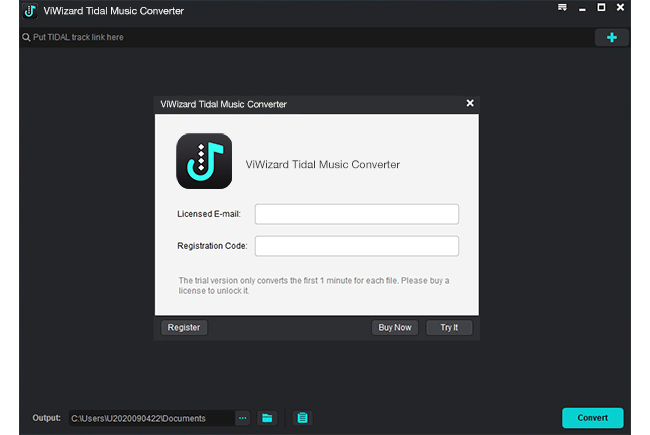The height and width of the screenshot is (435, 650).
Task: Click the Licensed E-mail label
Action: tap(209, 214)
